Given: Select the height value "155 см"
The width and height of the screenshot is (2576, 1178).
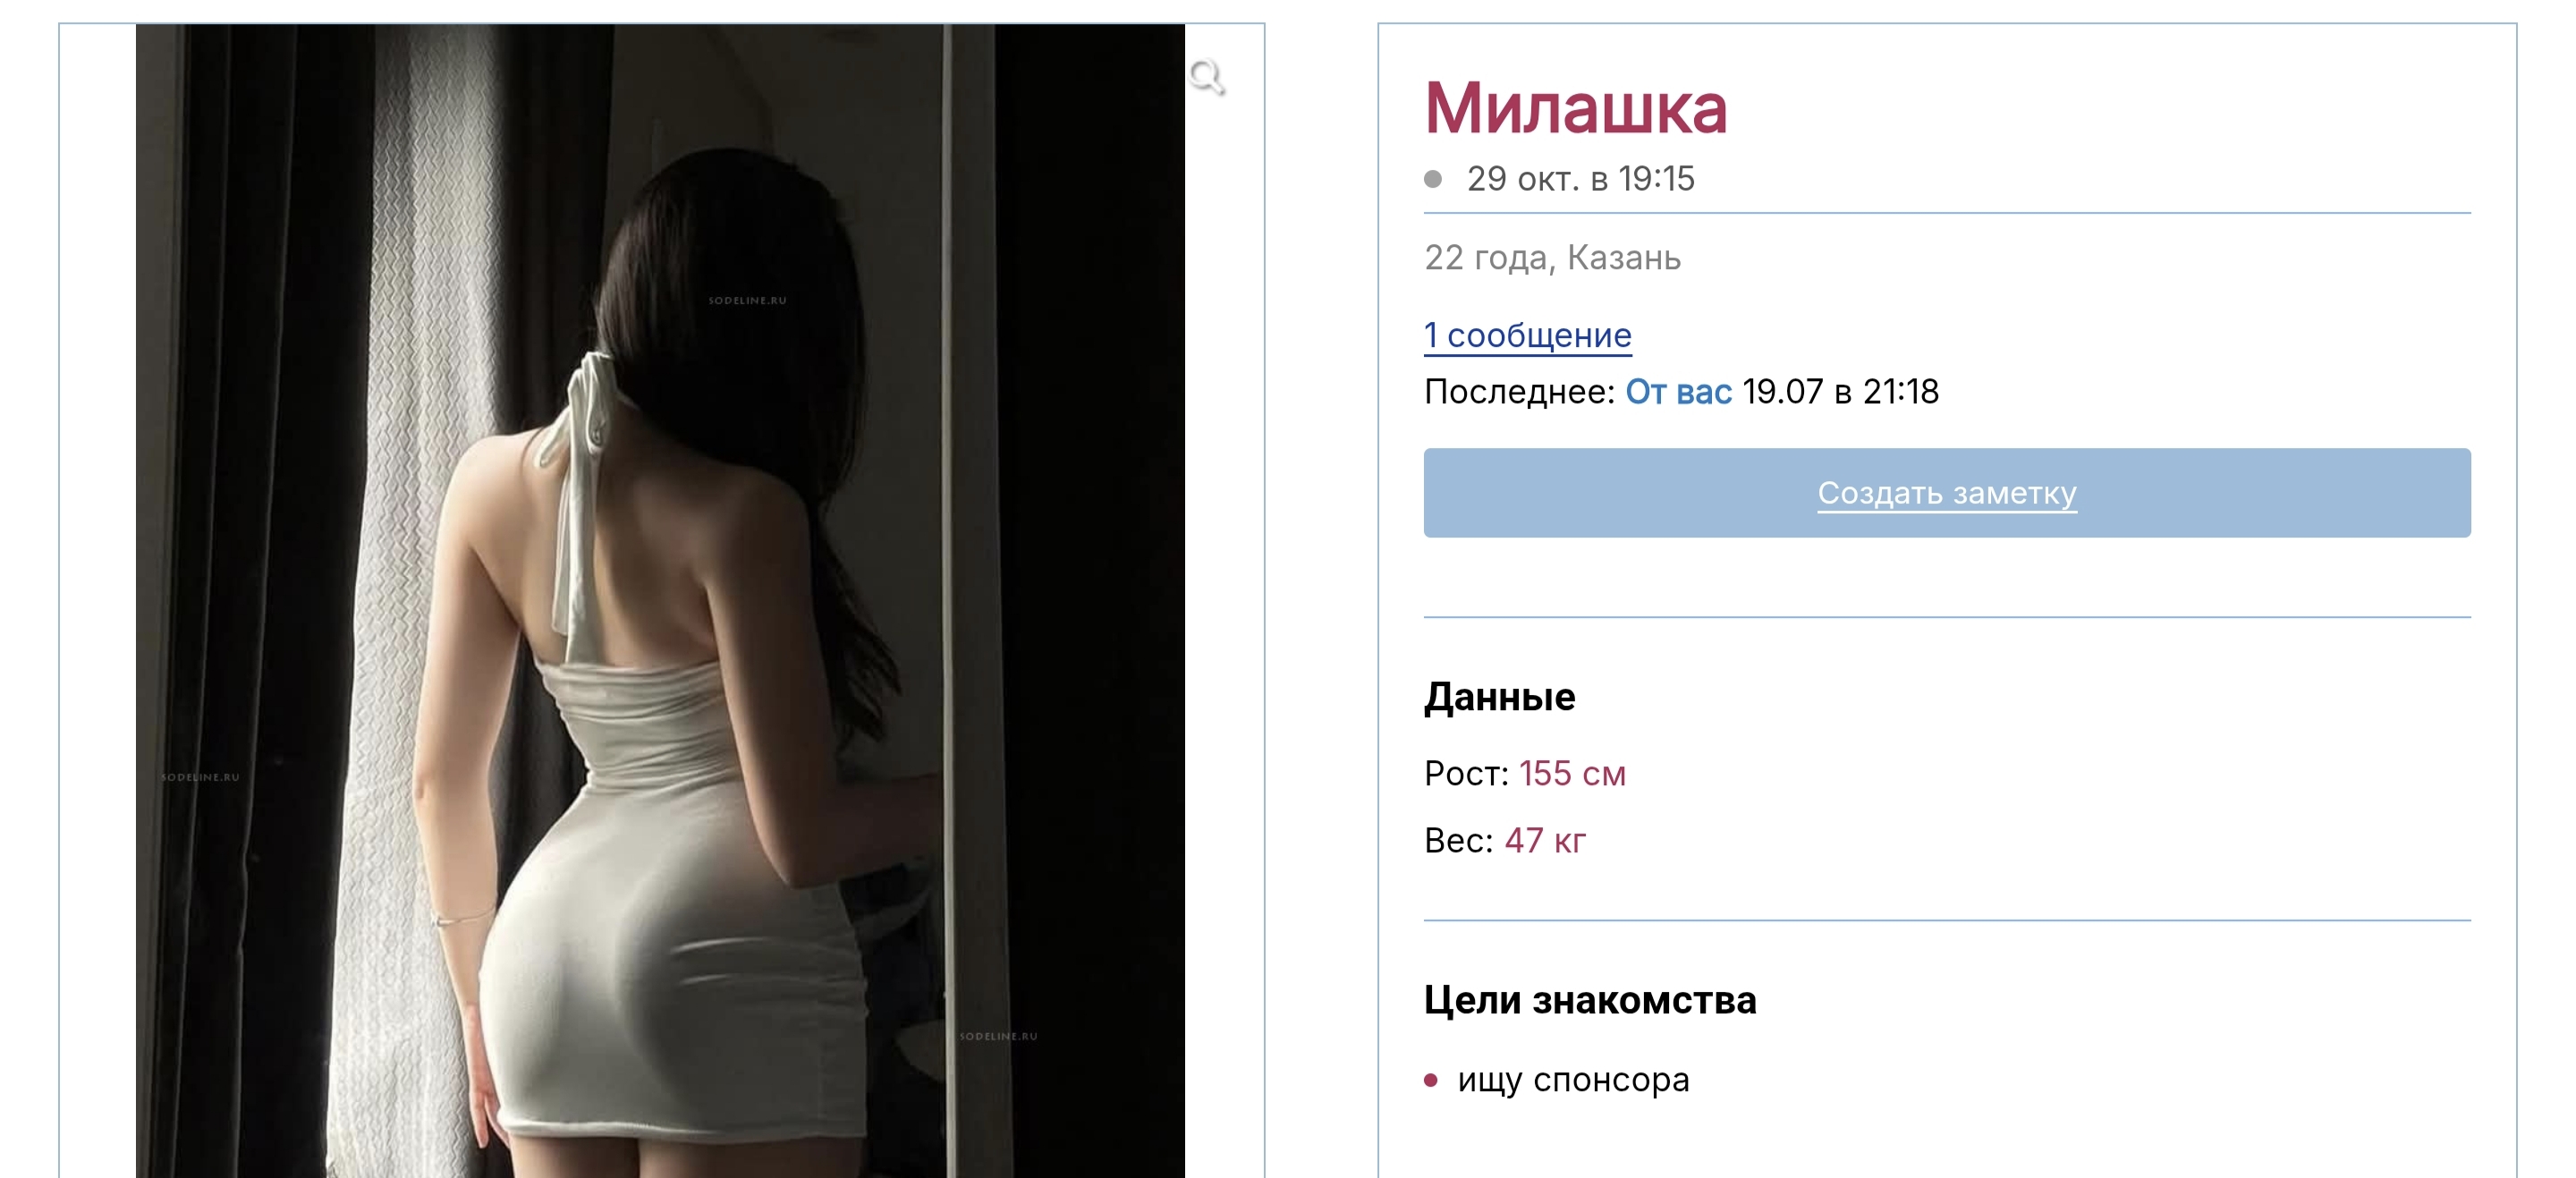Looking at the screenshot, I should pyautogui.click(x=1572, y=774).
